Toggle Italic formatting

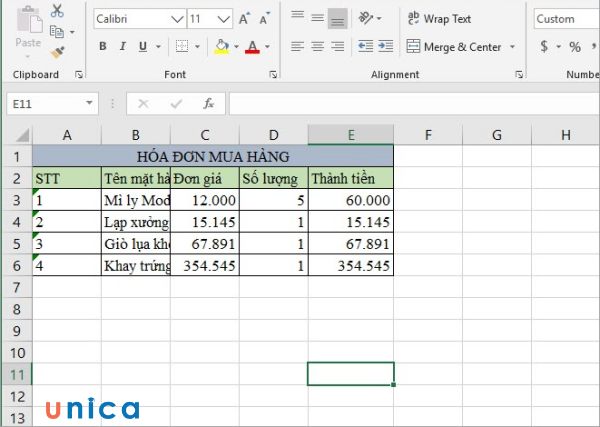coord(122,46)
